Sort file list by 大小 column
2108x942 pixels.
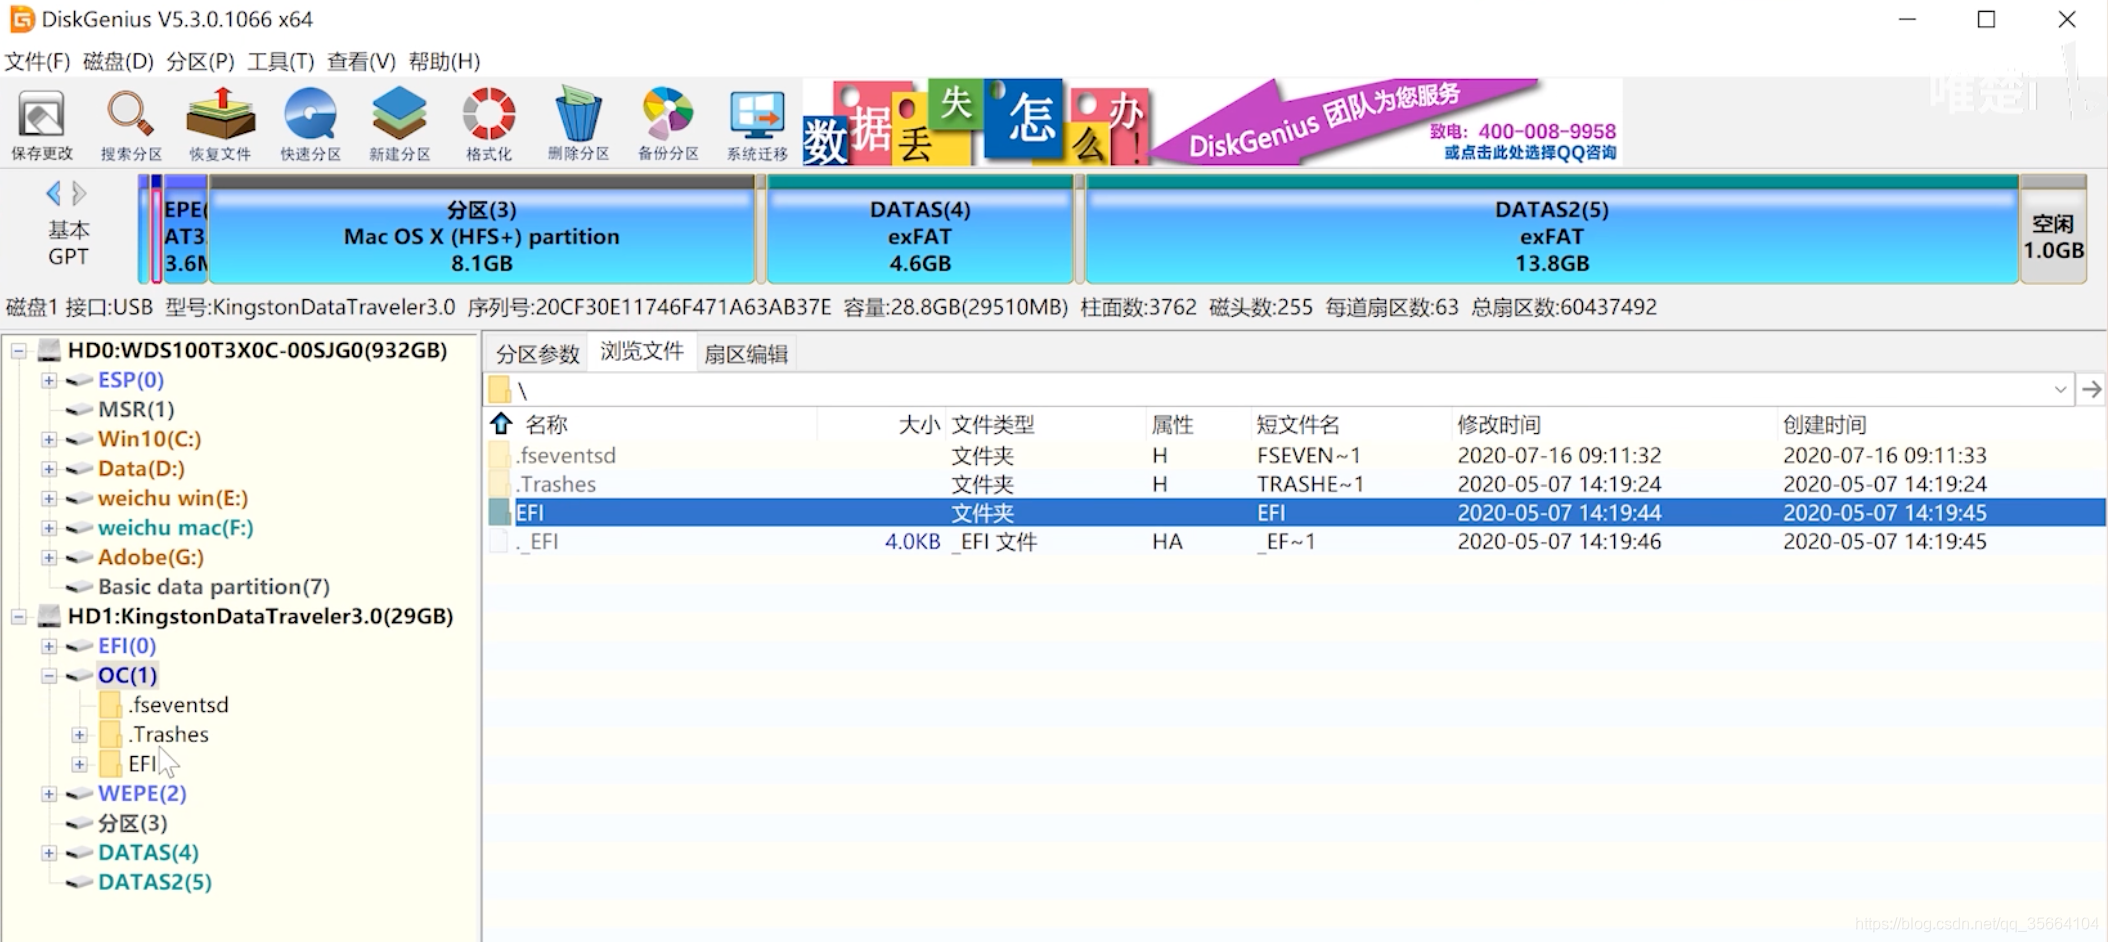[x=918, y=424]
